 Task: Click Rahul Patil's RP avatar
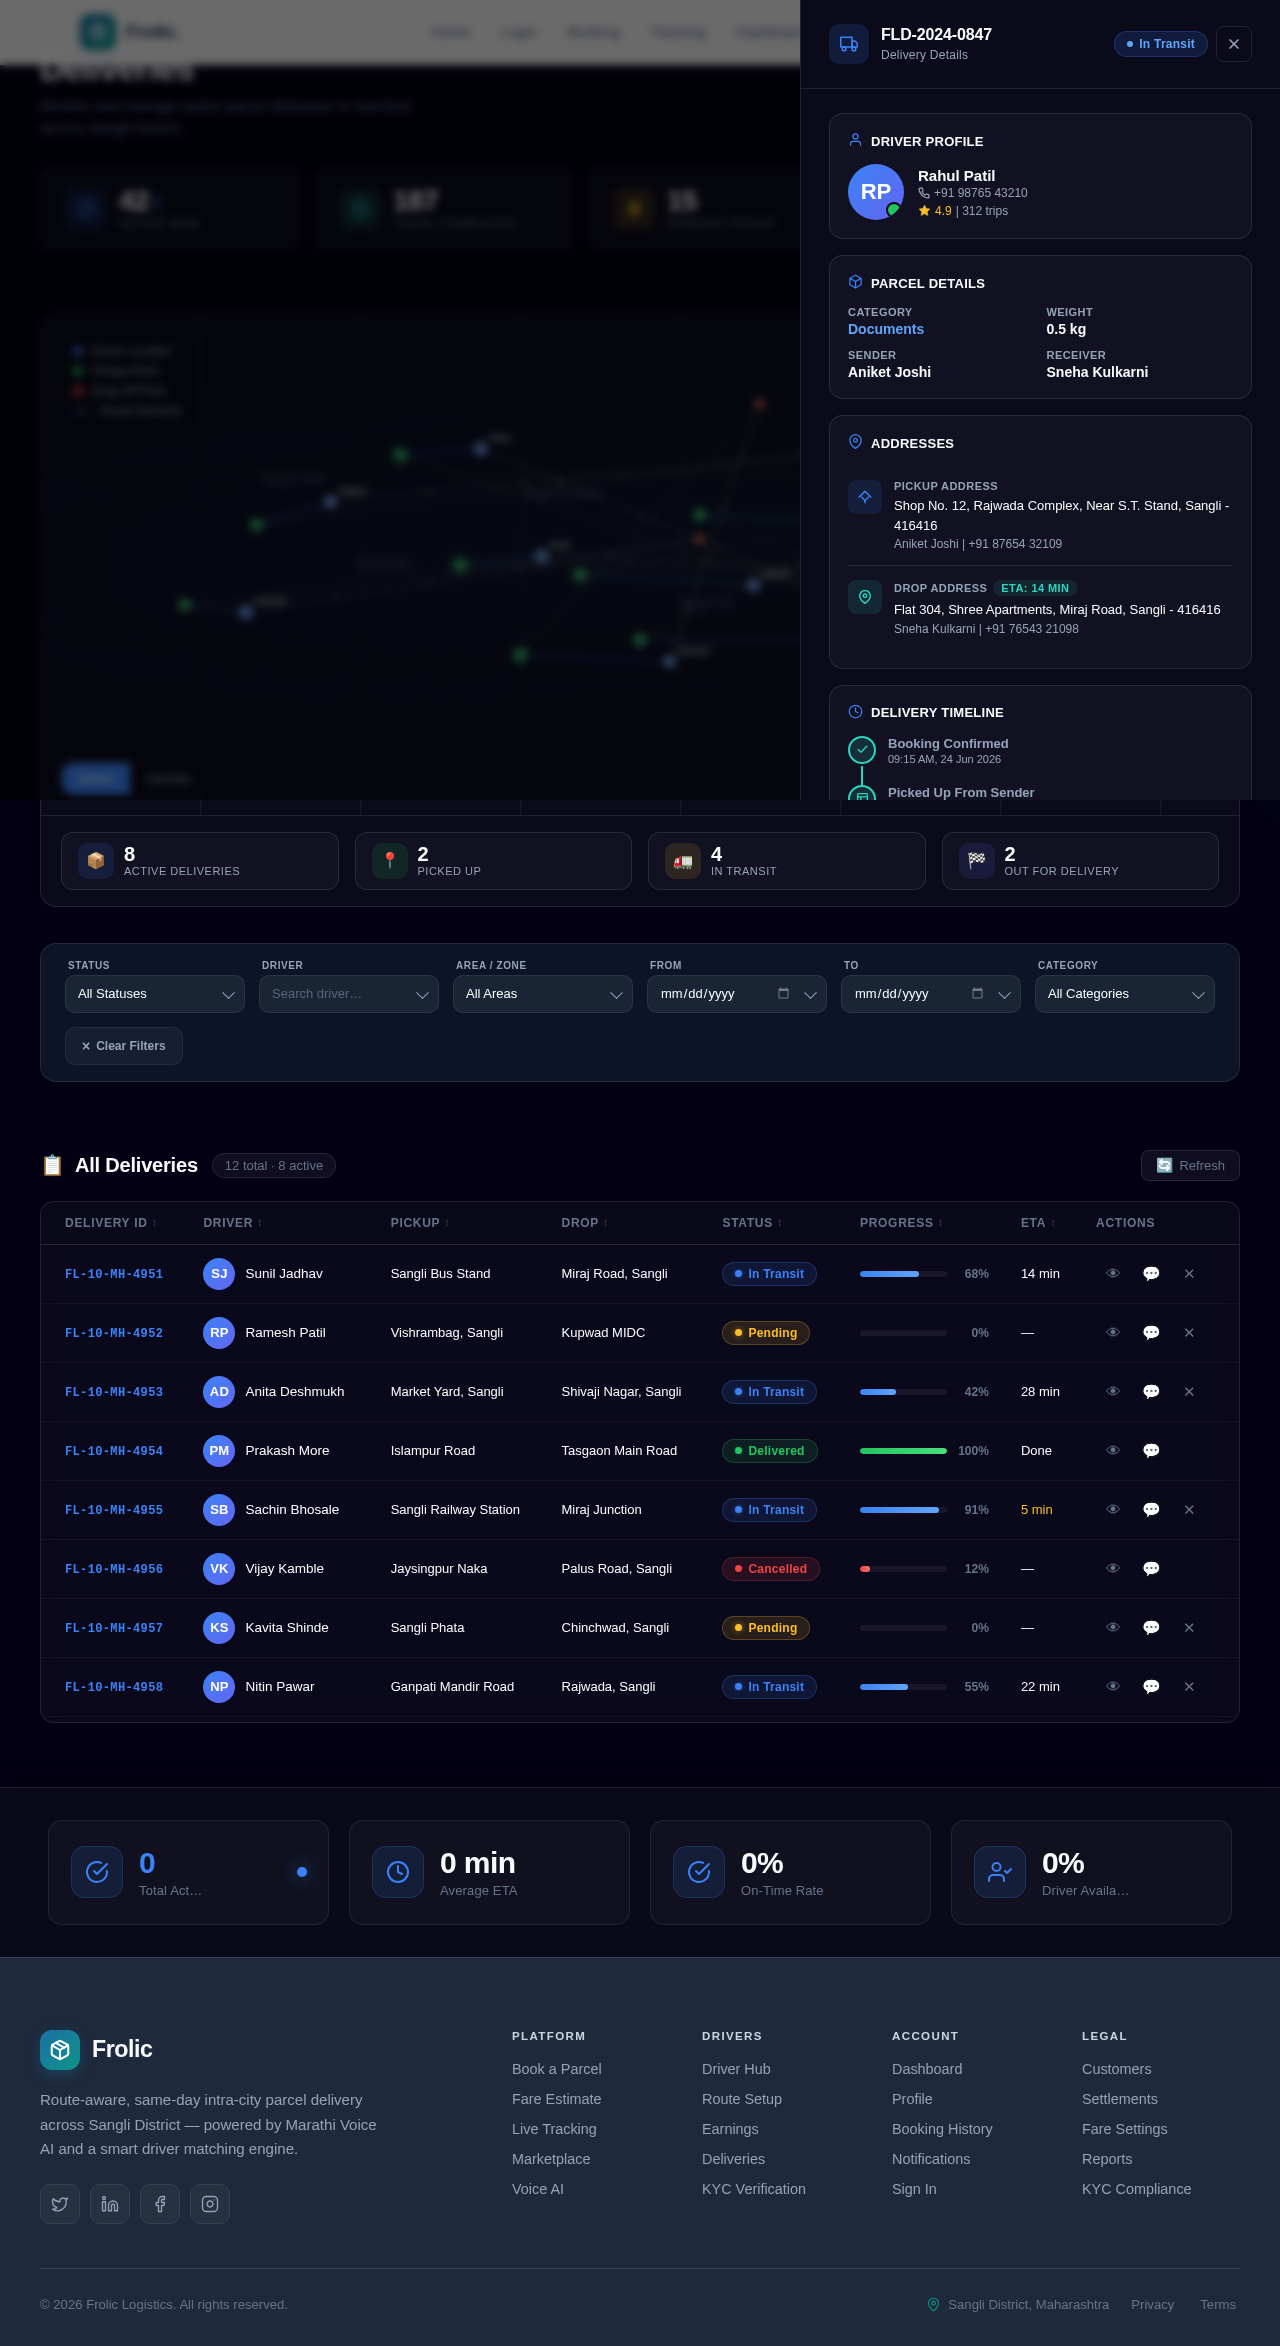pos(876,192)
